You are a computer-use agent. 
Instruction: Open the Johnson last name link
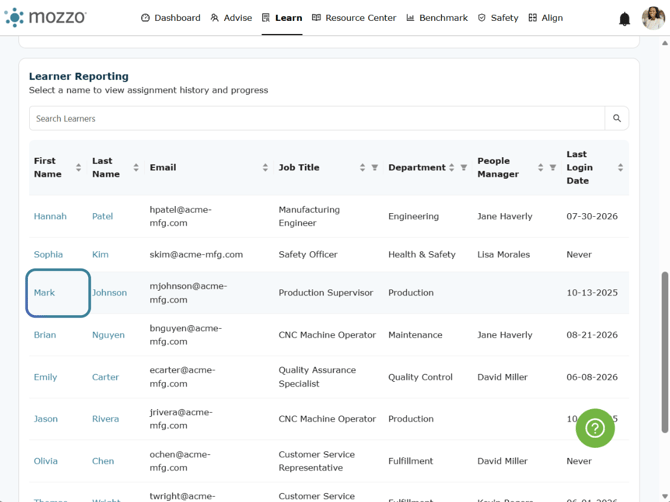coord(110,293)
